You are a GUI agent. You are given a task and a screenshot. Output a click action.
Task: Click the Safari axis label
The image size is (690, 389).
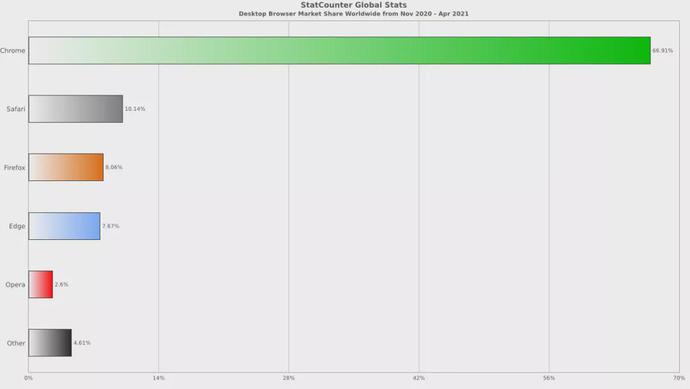pyautogui.click(x=16, y=109)
